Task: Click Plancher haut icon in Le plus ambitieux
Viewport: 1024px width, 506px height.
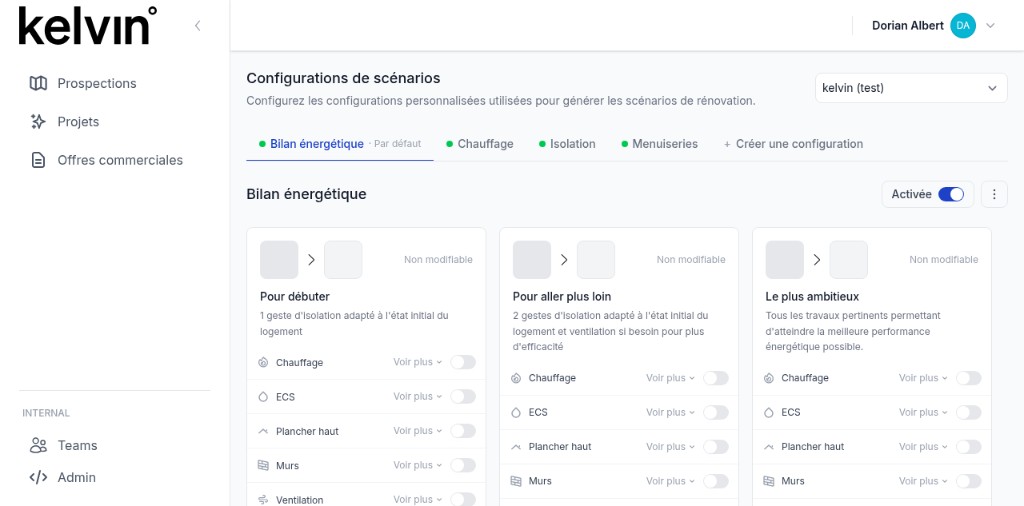Action: tap(769, 447)
